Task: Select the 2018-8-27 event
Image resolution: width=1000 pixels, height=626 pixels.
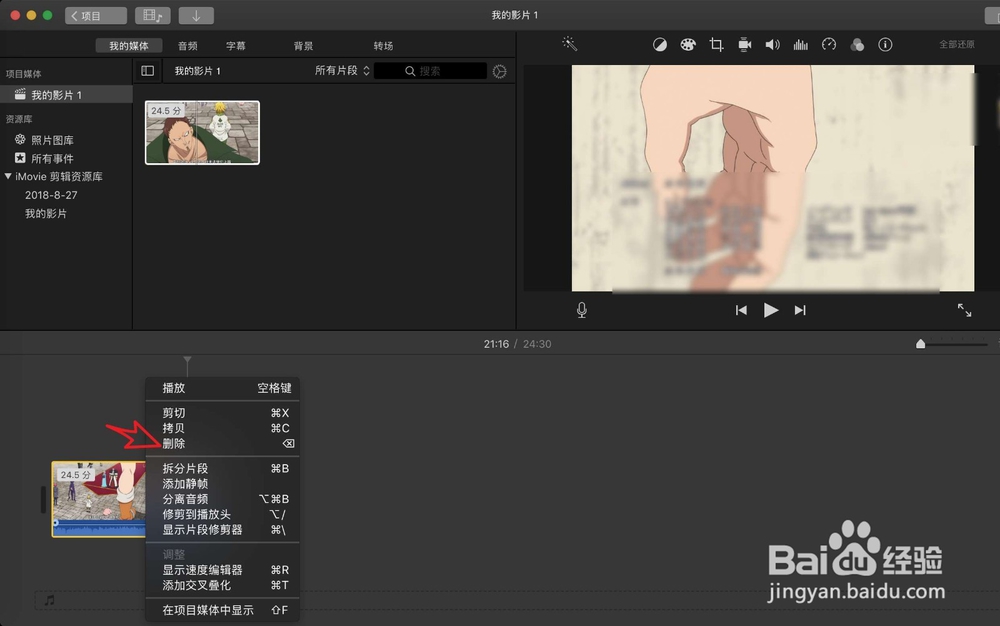Action: [x=51, y=195]
